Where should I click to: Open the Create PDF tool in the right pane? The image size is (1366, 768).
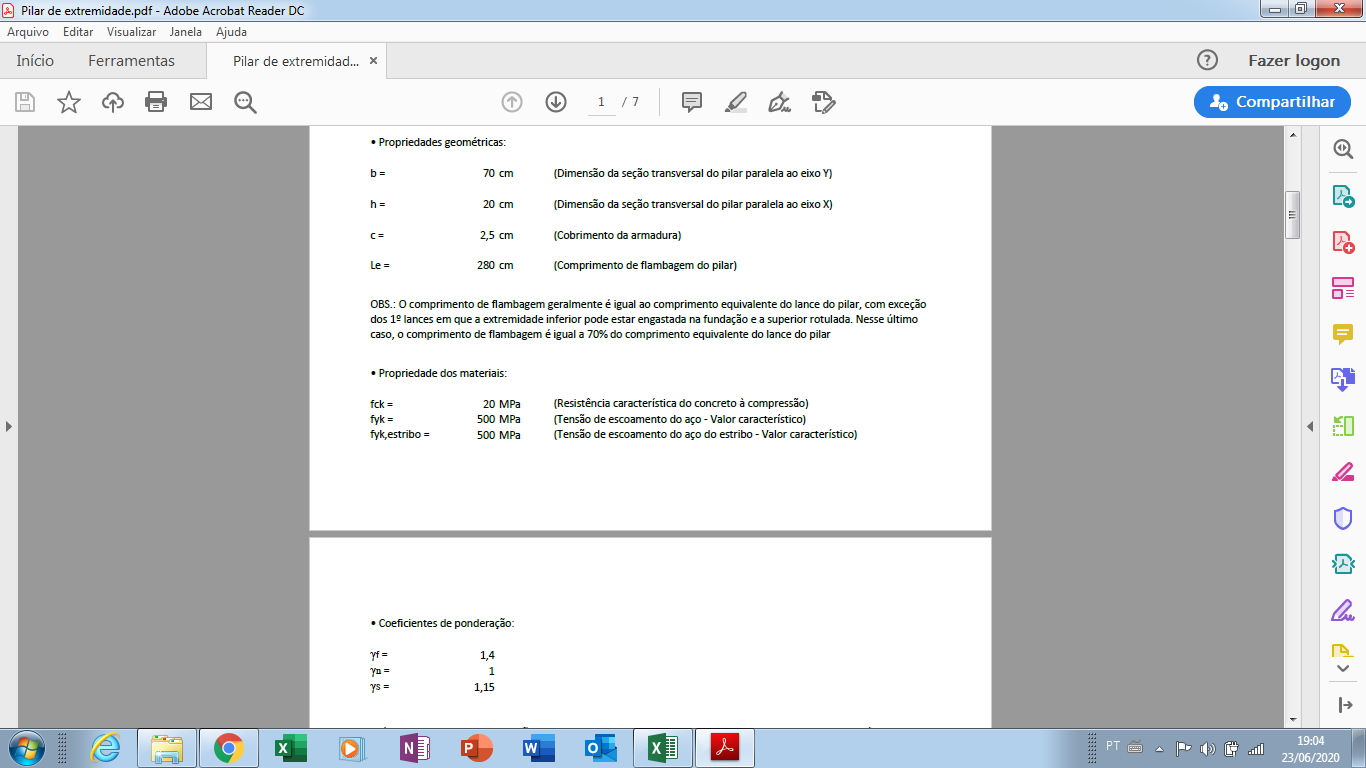pyautogui.click(x=1342, y=242)
